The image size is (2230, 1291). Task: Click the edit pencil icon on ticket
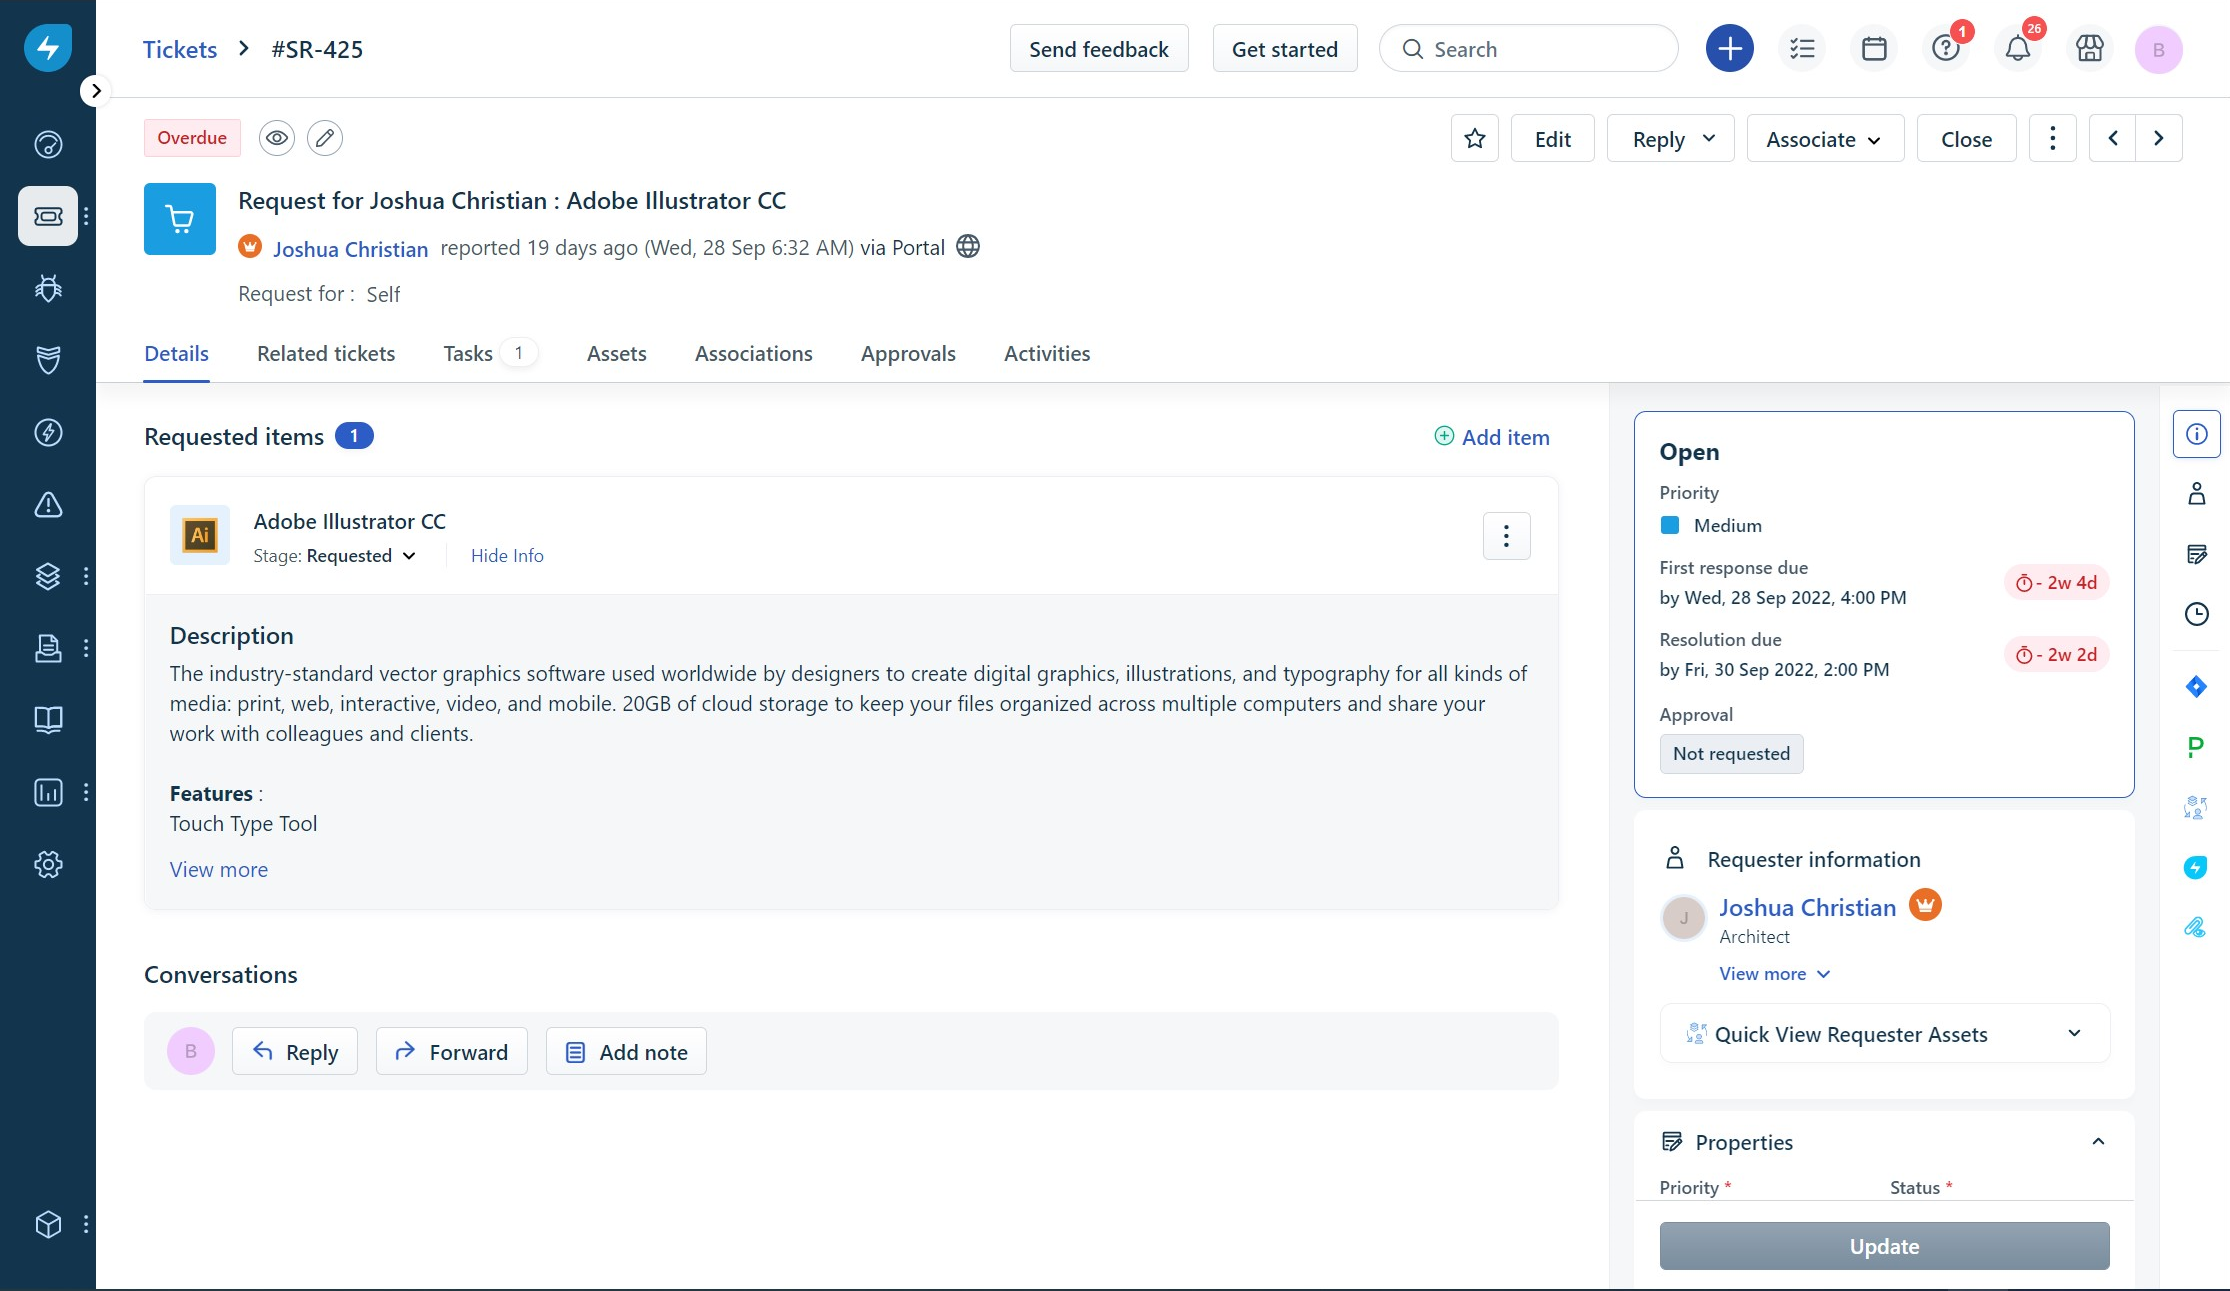[x=324, y=137]
